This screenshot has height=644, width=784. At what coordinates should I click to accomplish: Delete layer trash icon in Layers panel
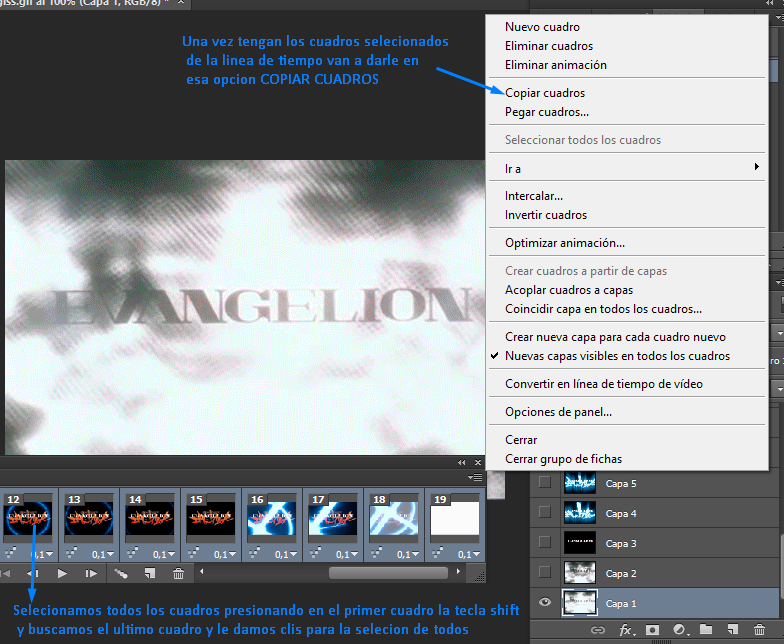tap(759, 630)
